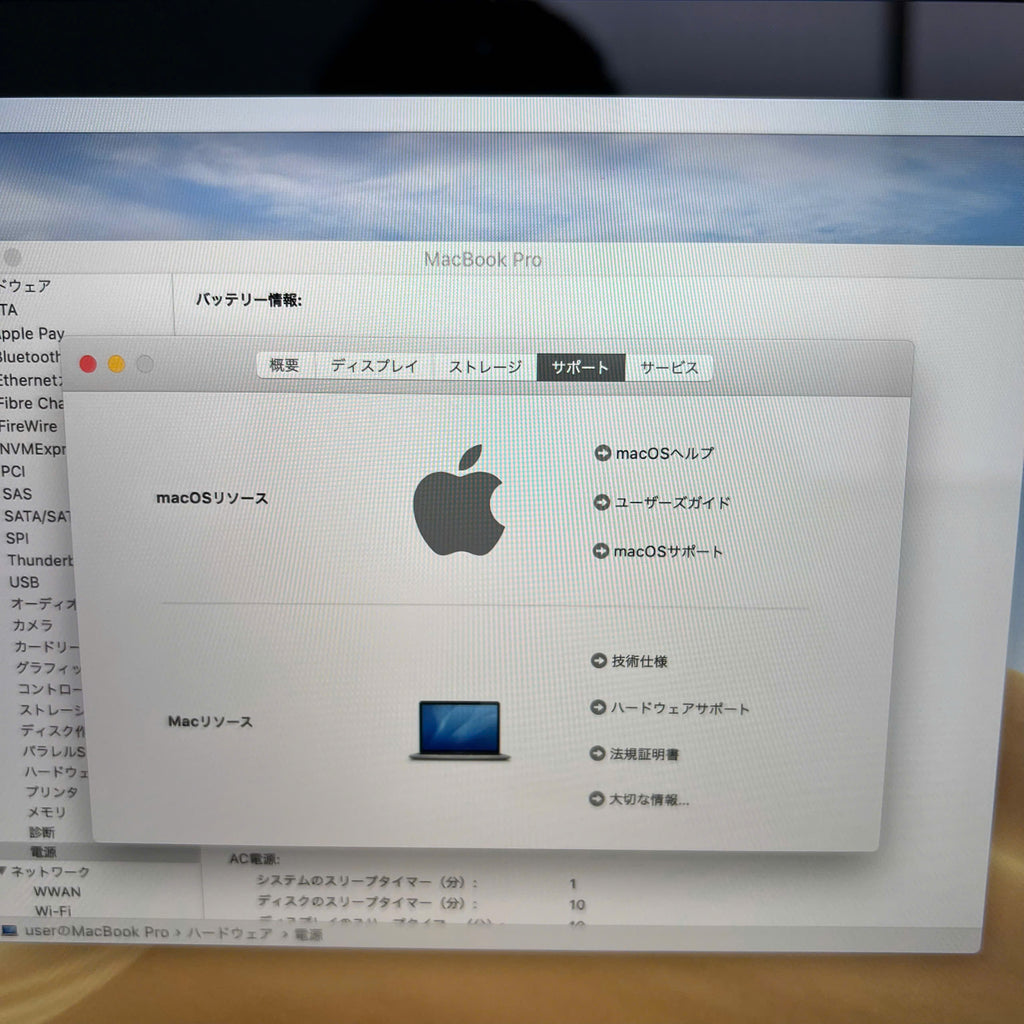Select ディスク作成 in the sidebar

click(x=53, y=730)
